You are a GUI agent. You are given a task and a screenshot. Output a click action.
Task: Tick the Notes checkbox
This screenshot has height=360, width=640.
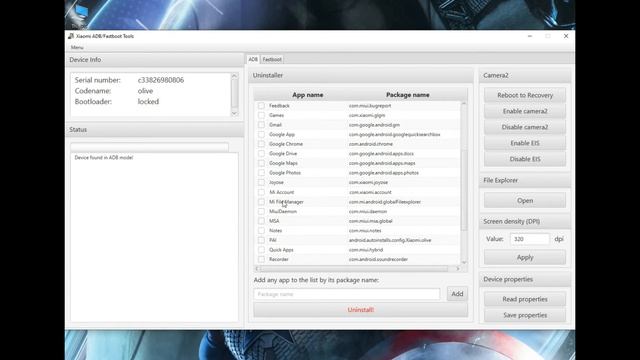(x=261, y=231)
